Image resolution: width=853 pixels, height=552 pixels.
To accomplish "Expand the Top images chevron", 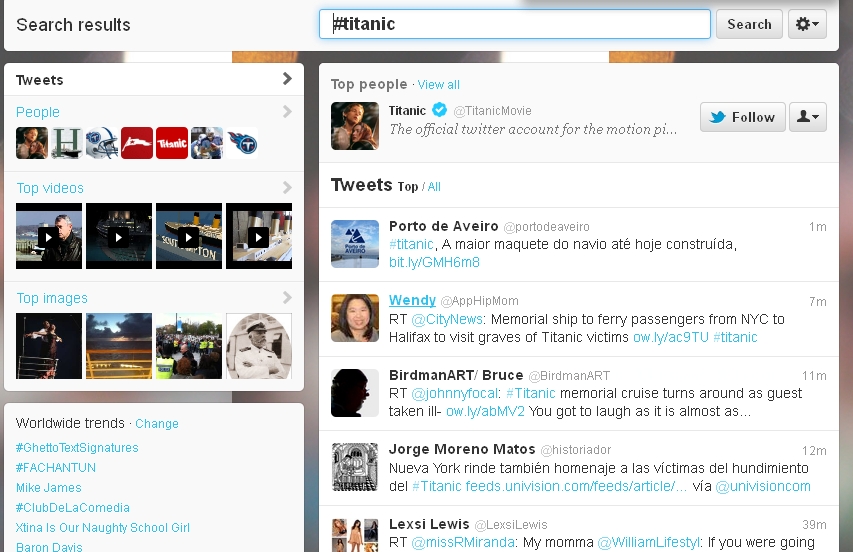I will click(x=287, y=297).
